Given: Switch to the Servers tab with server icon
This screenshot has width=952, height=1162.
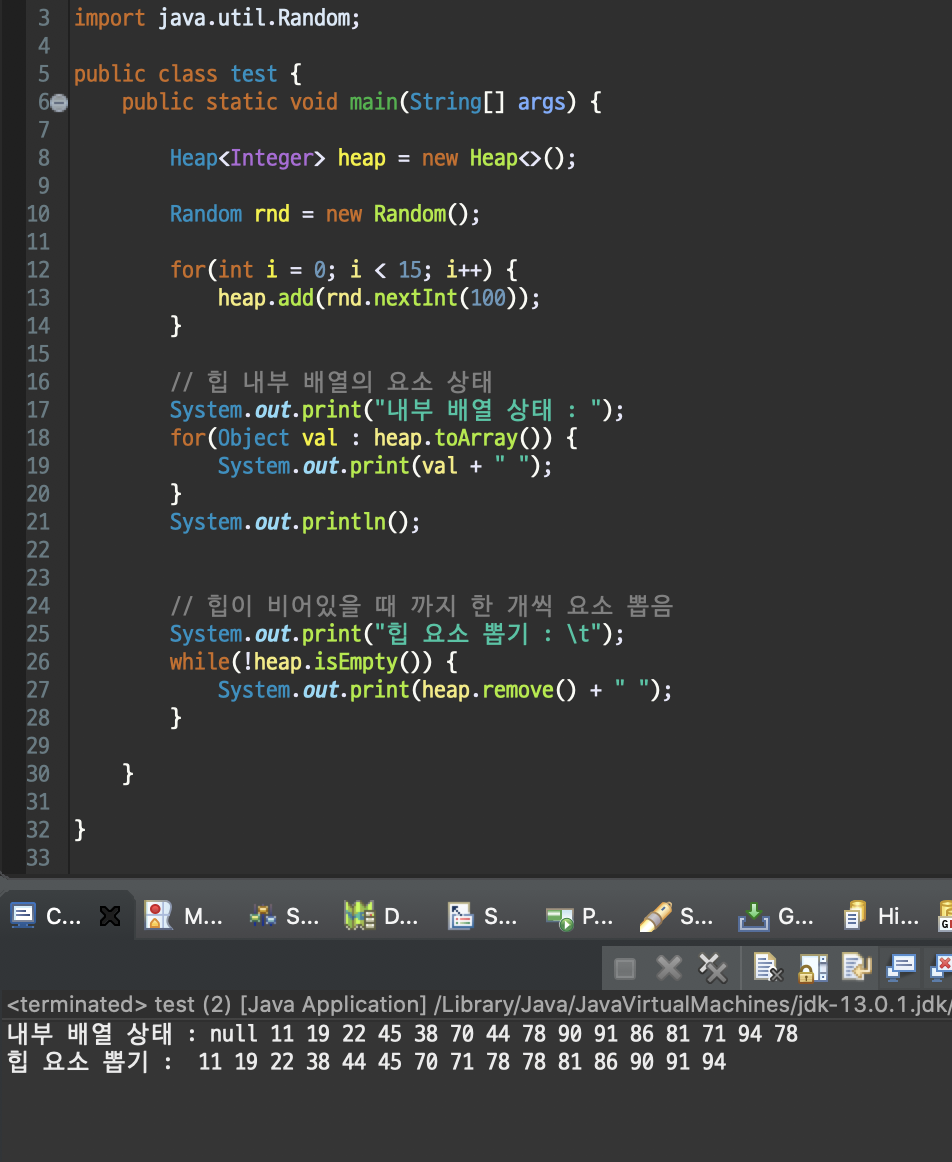Looking at the screenshot, I should click(x=285, y=917).
